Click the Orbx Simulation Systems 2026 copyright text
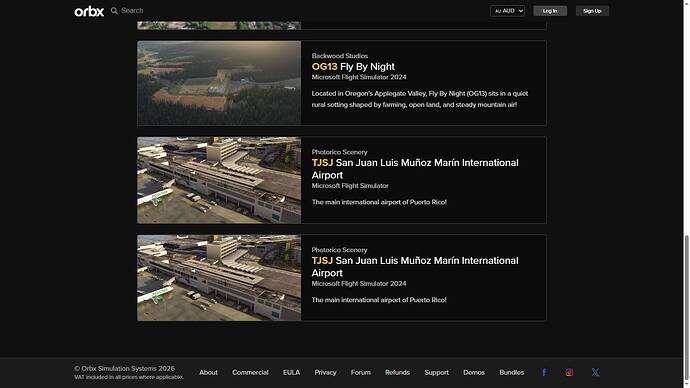This screenshot has height=388, width=690. [125, 368]
